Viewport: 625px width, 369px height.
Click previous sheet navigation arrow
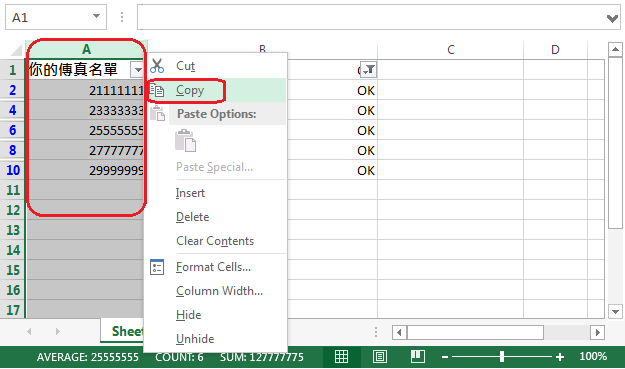tap(29, 332)
